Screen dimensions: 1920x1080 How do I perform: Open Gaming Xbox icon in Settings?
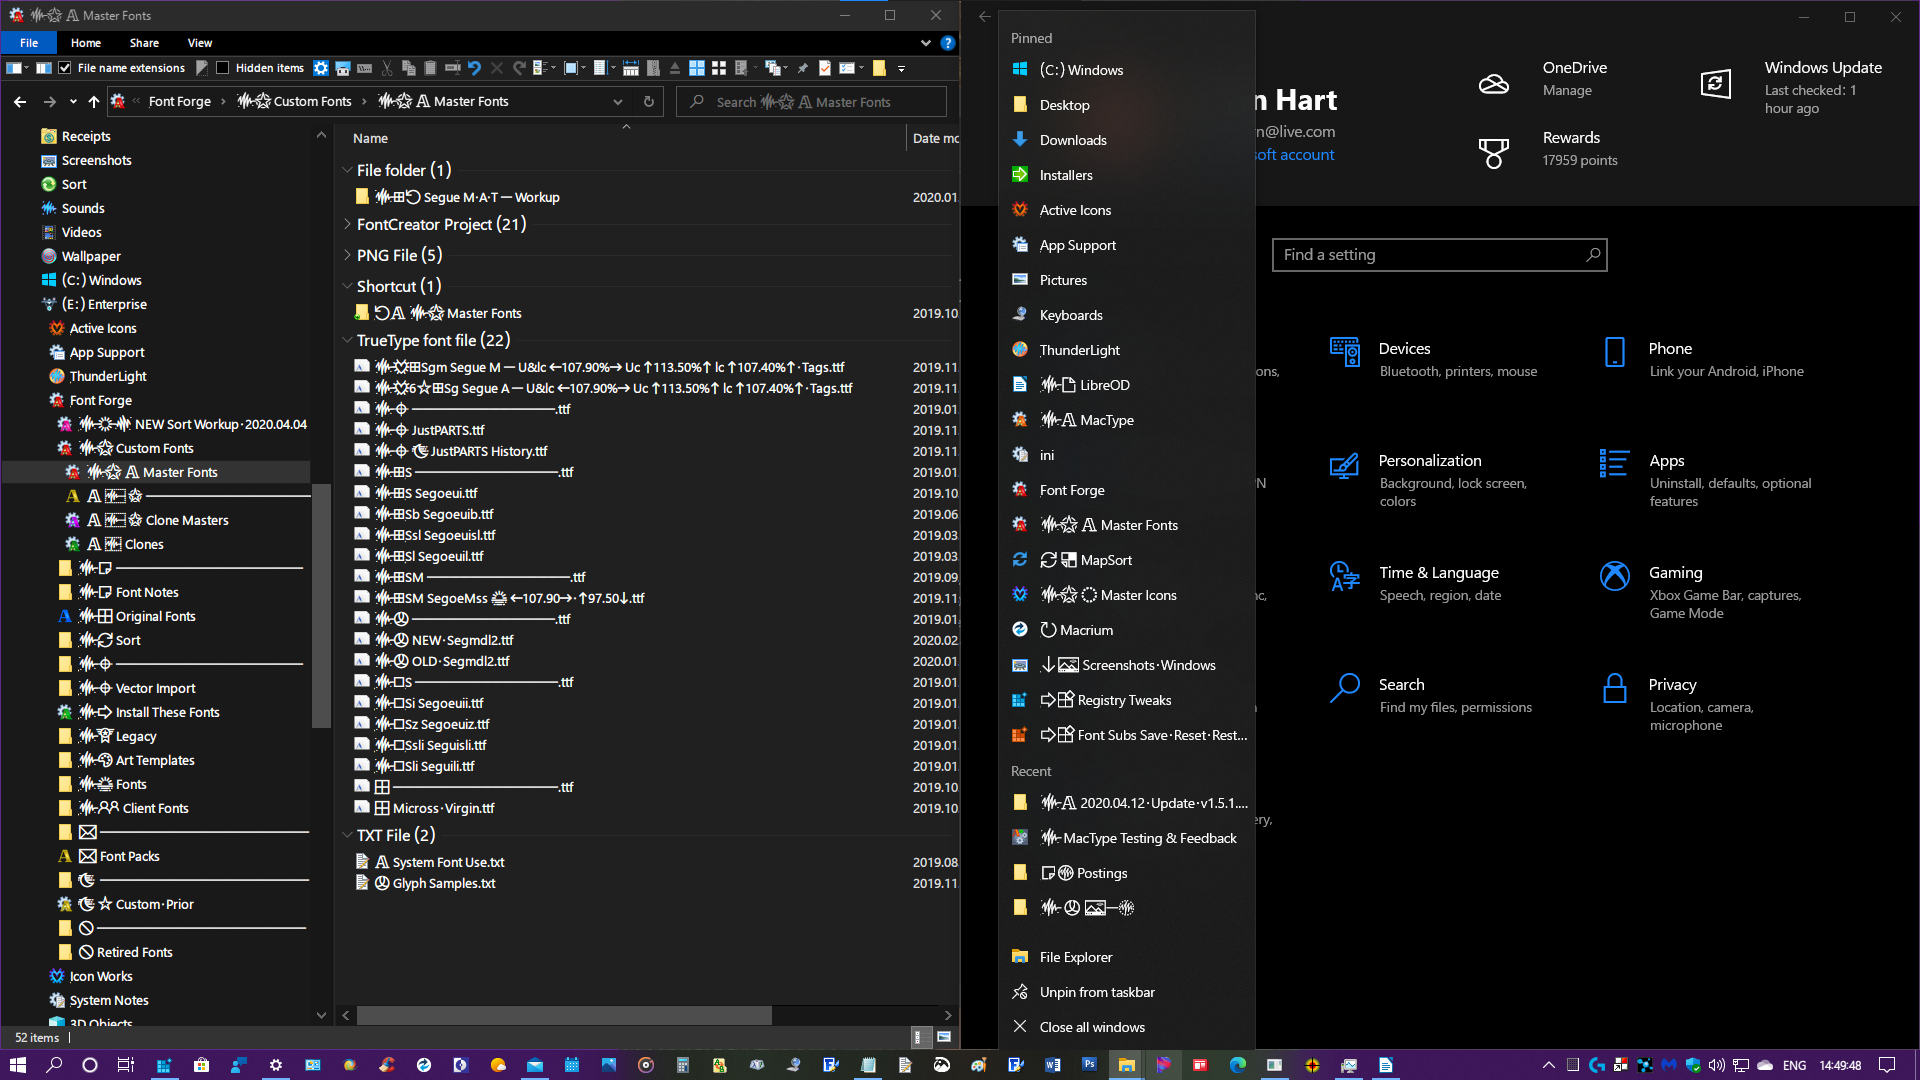pos(1614,575)
